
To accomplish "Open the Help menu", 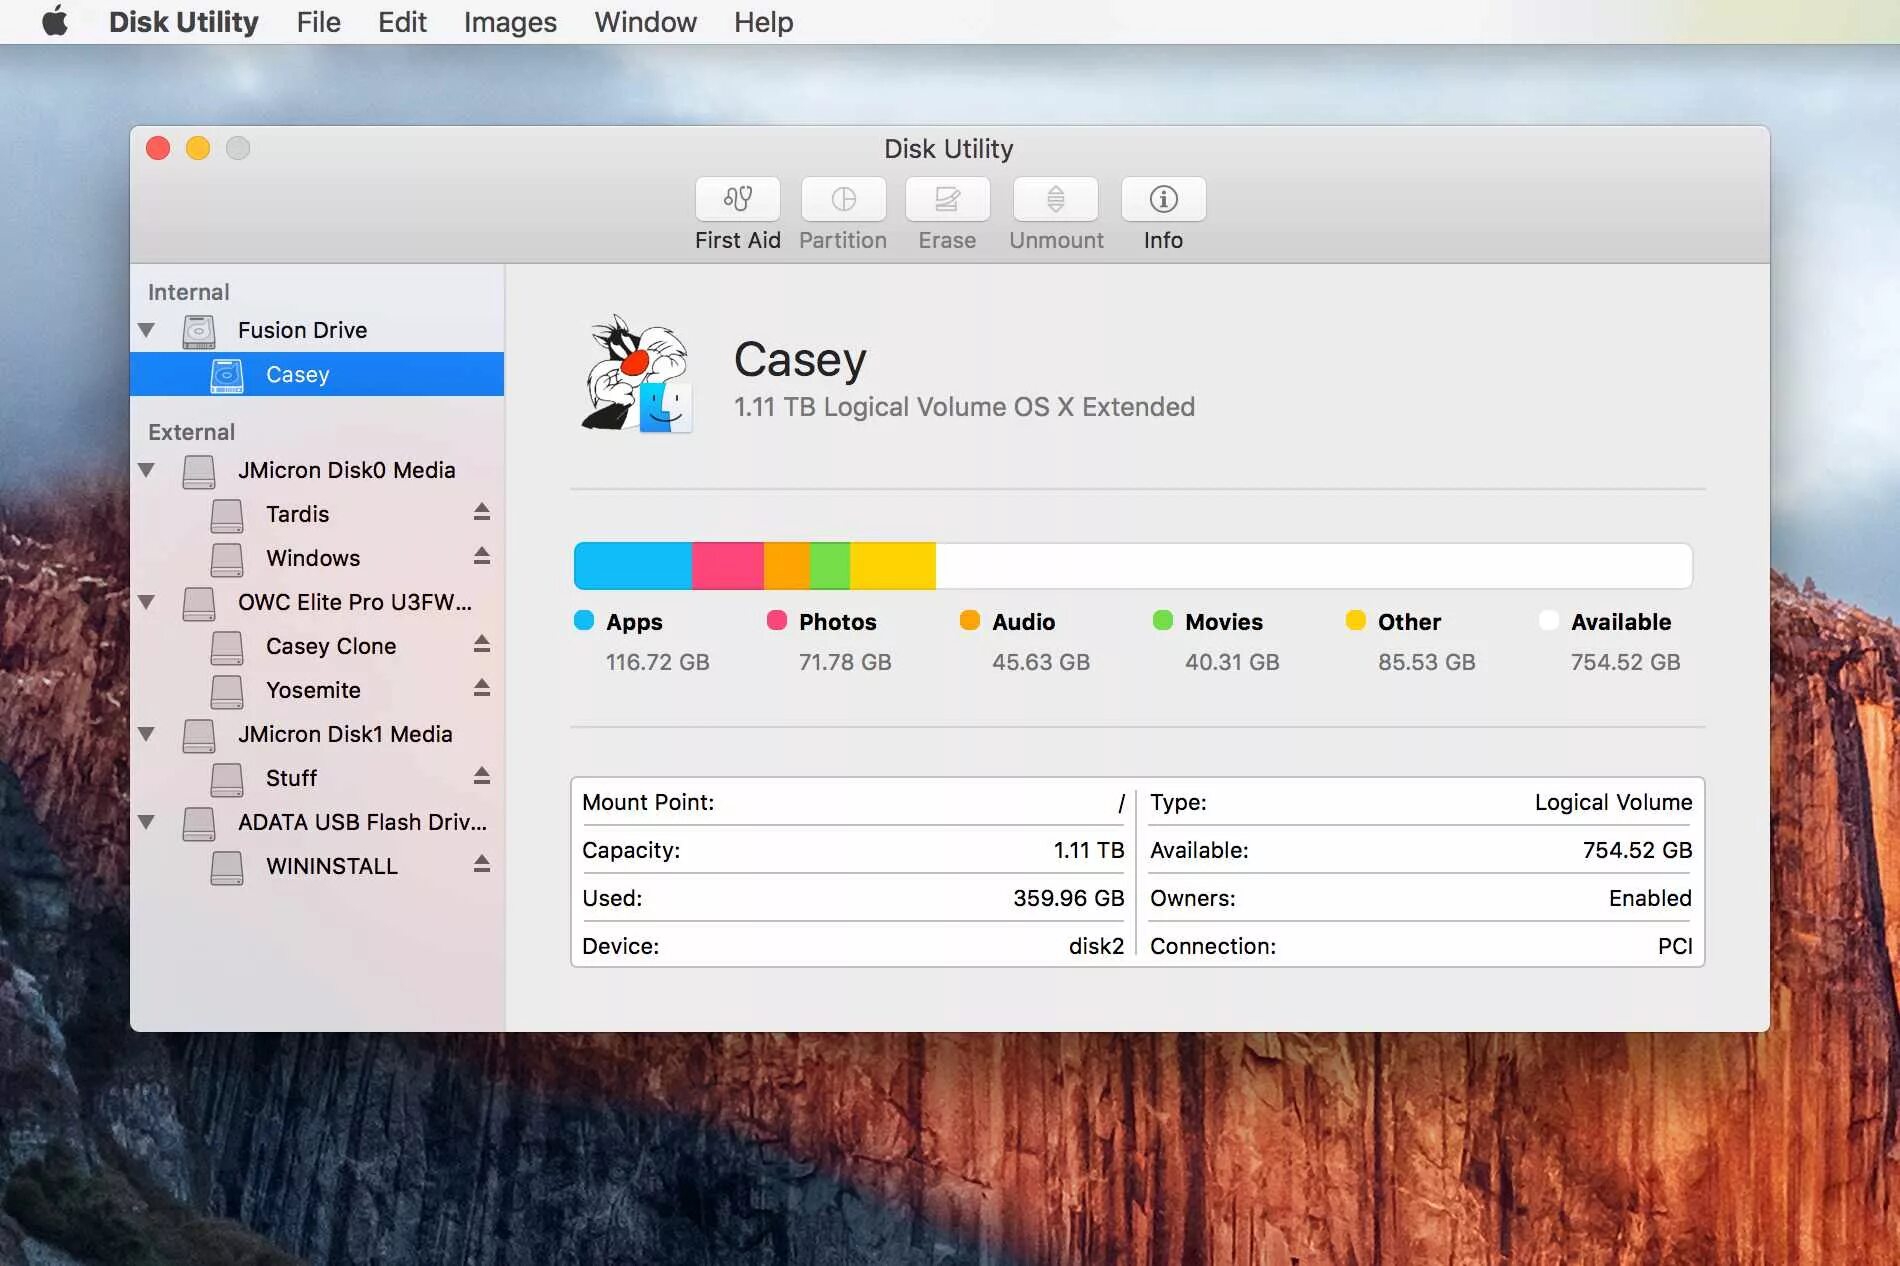I will click(763, 22).
